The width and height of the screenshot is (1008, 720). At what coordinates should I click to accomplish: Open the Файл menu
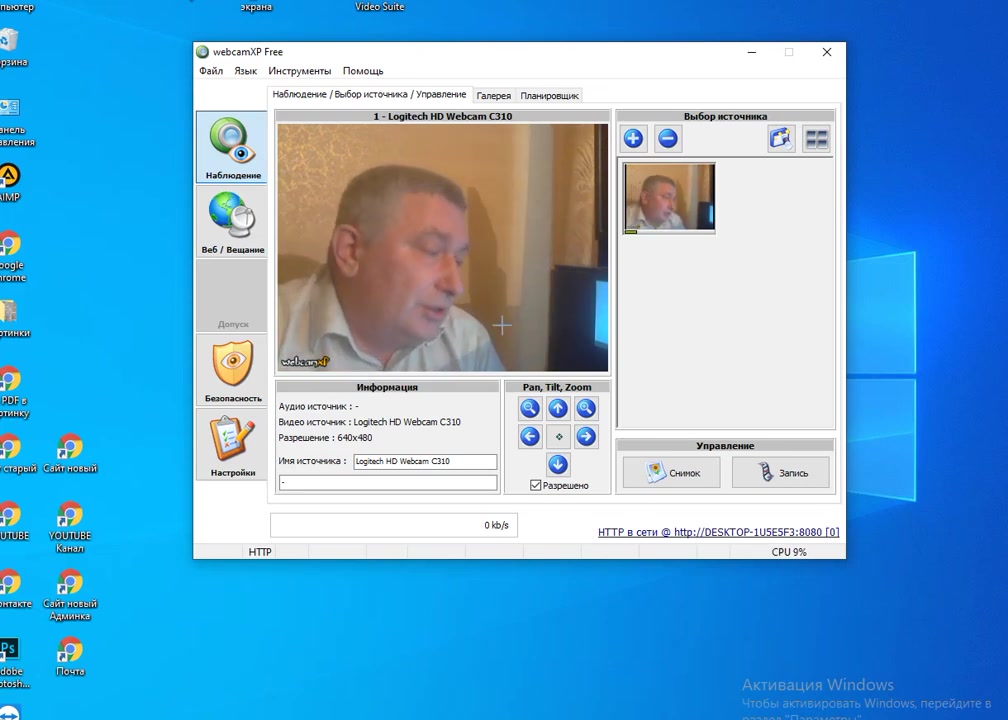[x=211, y=71]
